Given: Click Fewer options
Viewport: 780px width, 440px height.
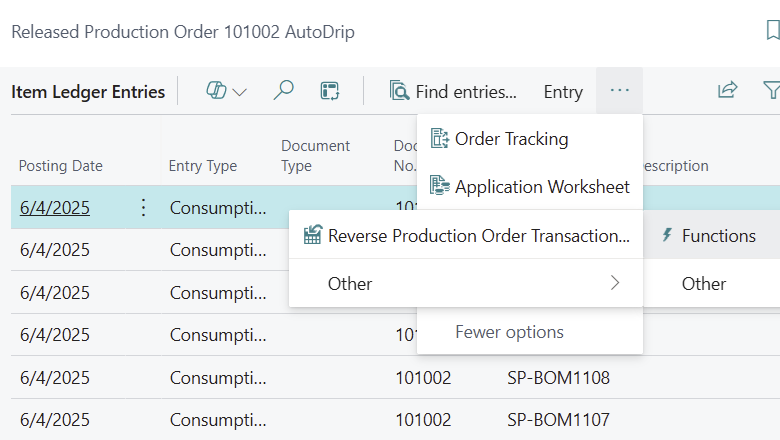Looking at the screenshot, I should tap(509, 332).
